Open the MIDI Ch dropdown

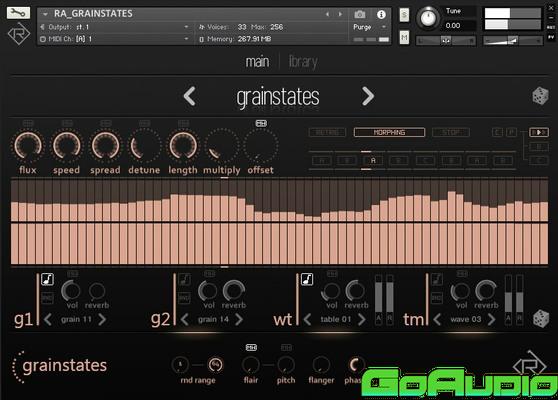pyautogui.click(x=186, y=39)
